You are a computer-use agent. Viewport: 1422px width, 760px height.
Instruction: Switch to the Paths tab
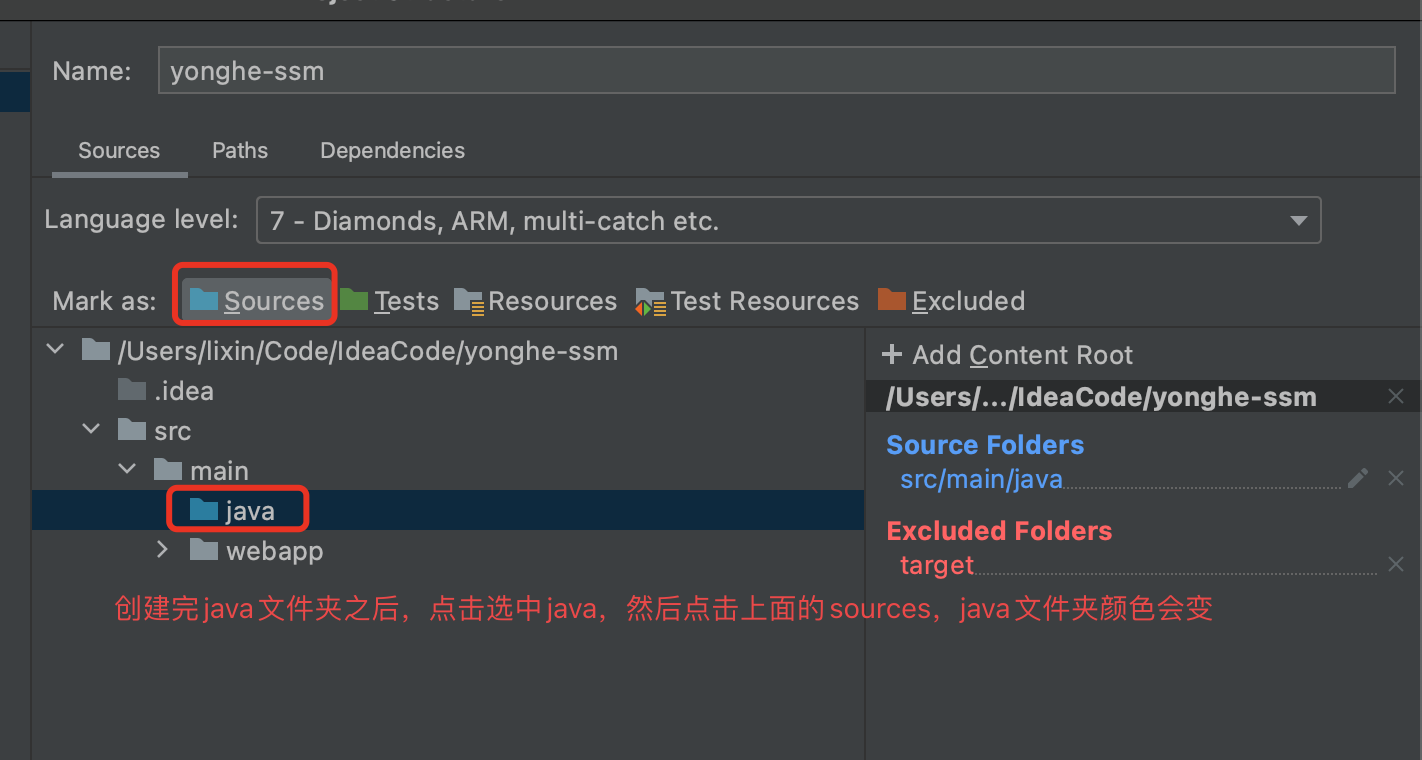[x=239, y=150]
